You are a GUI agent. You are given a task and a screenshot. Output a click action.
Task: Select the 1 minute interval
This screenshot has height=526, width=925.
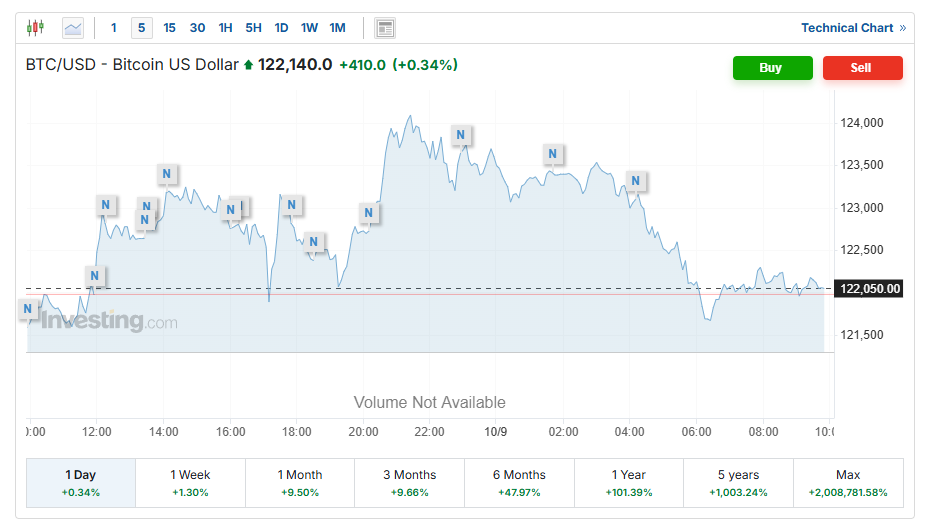(114, 28)
